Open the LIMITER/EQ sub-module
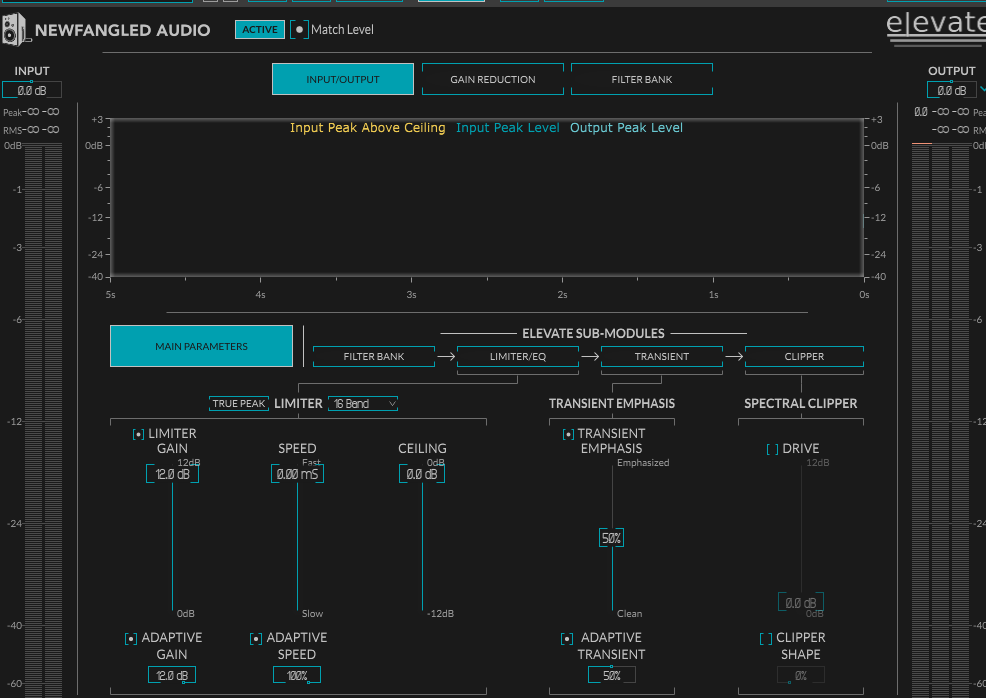The width and height of the screenshot is (986, 698). 518,357
